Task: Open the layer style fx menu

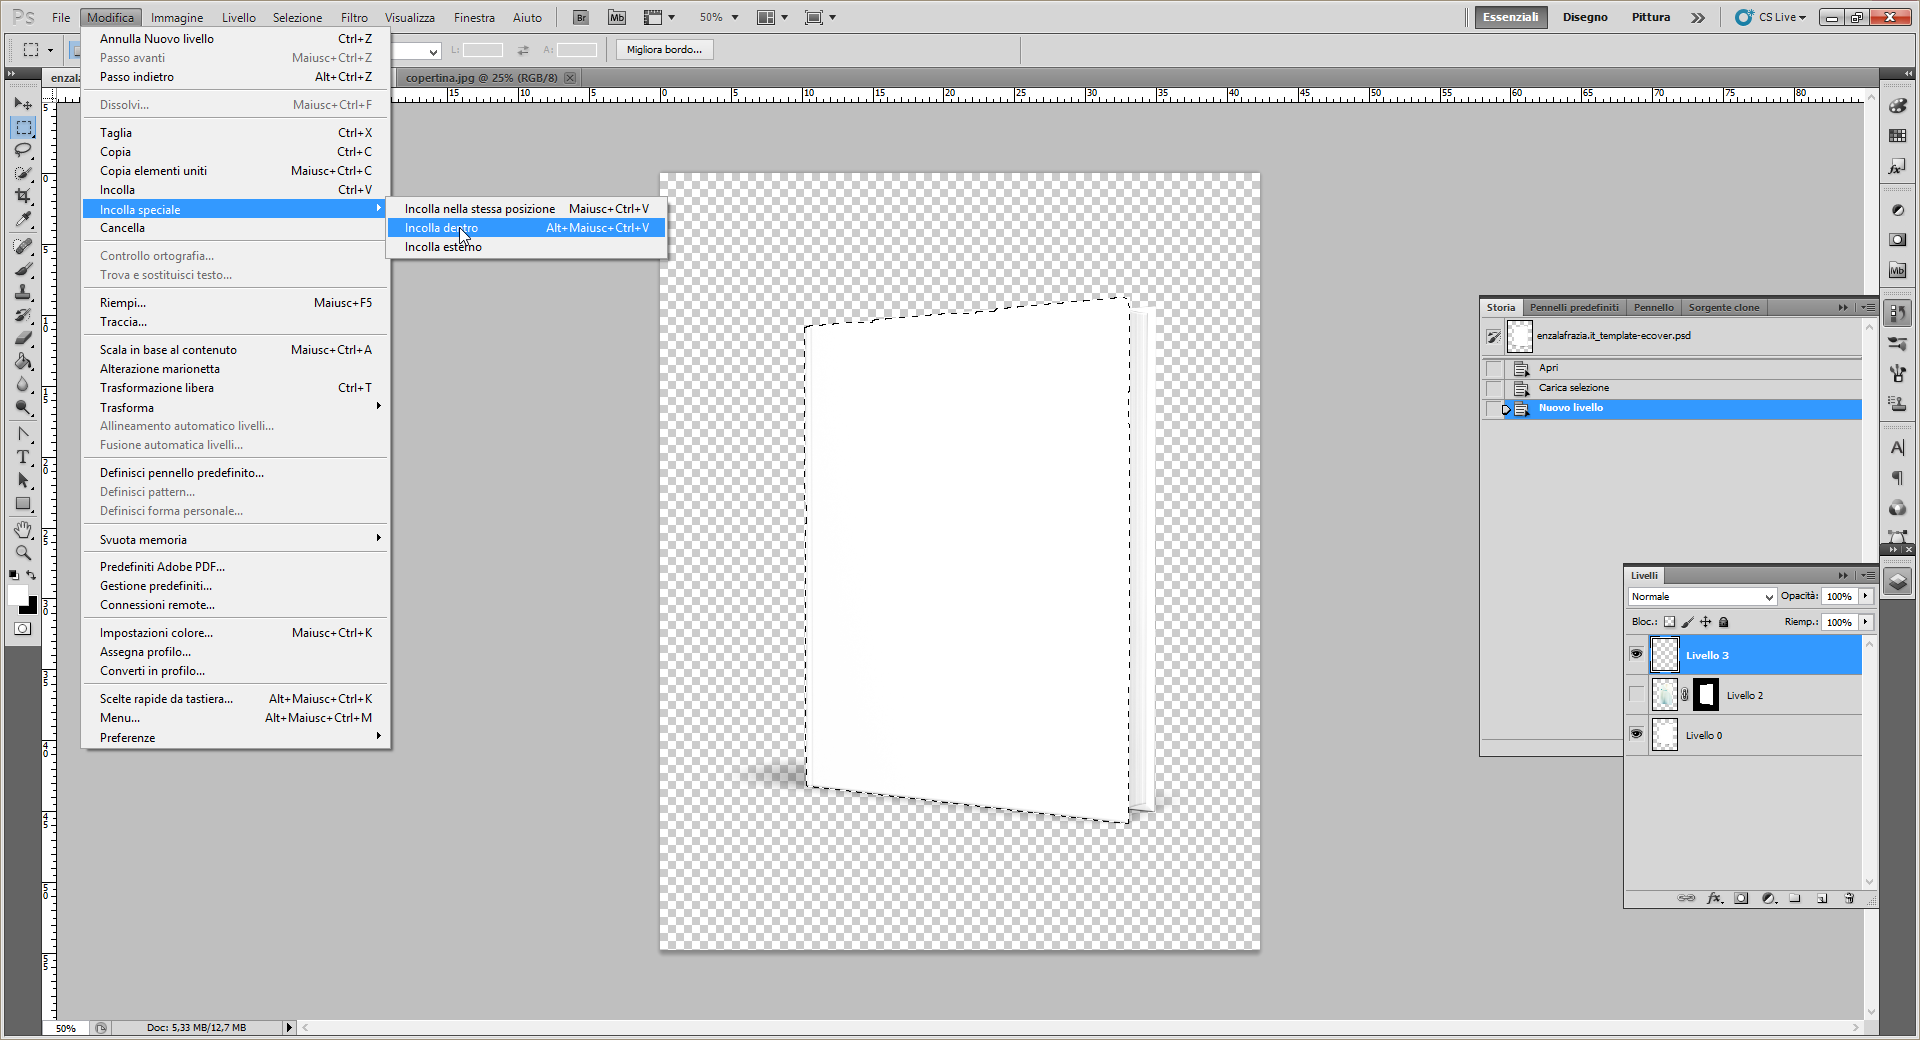Action: [x=1714, y=898]
